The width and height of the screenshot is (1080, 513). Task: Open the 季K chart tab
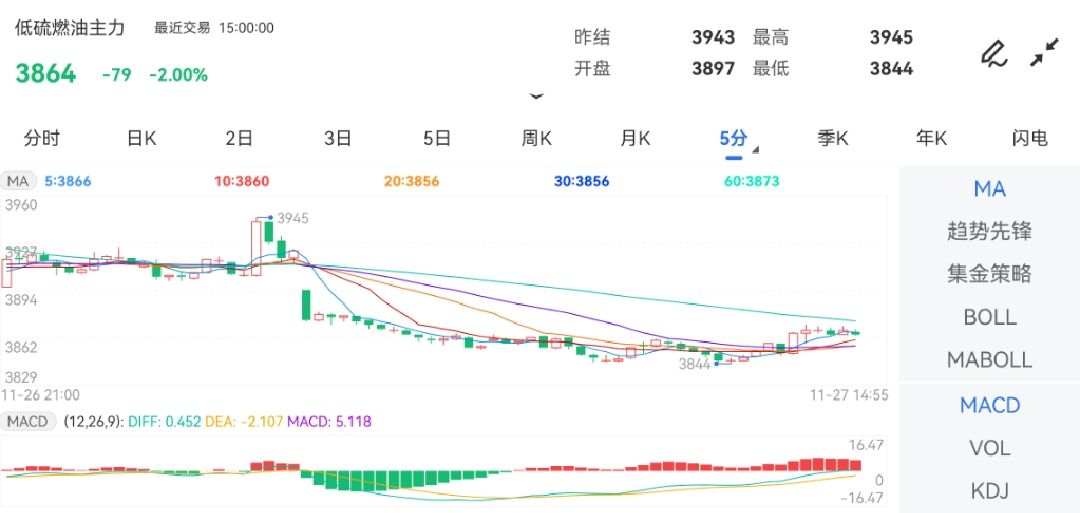click(x=832, y=138)
